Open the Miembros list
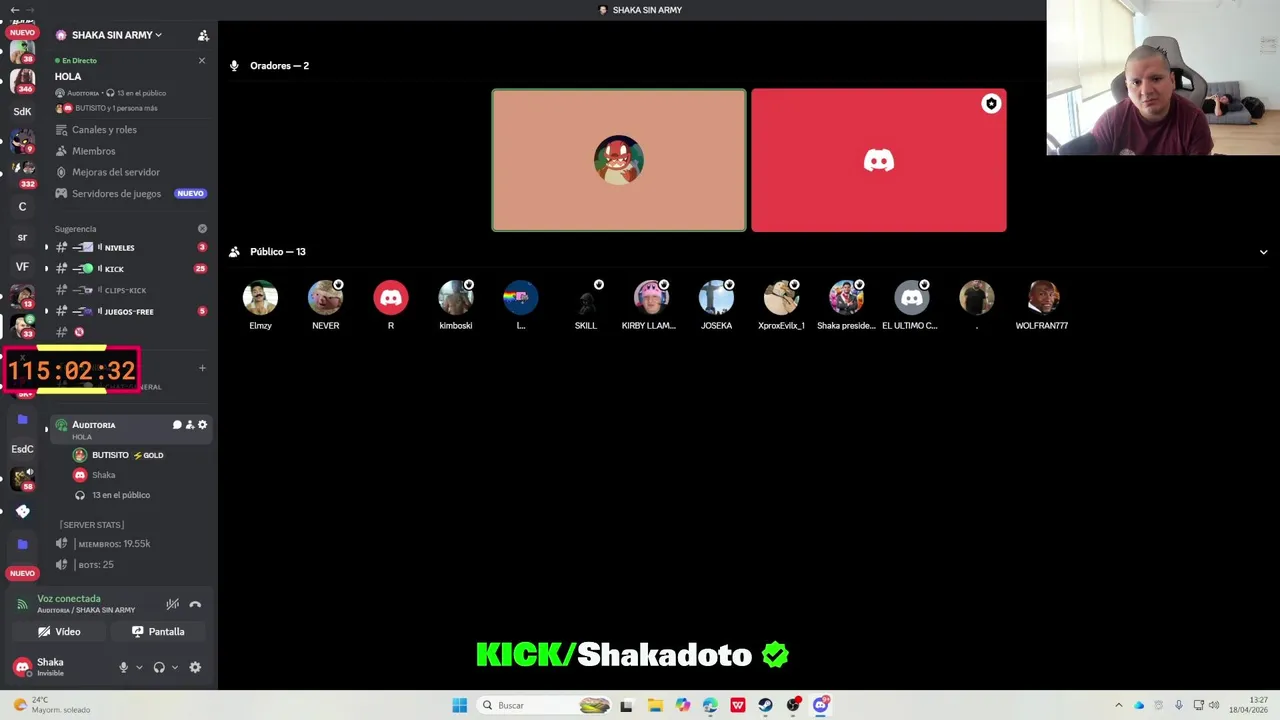The width and height of the screenshot is (1280, 720). coord(93,151)
